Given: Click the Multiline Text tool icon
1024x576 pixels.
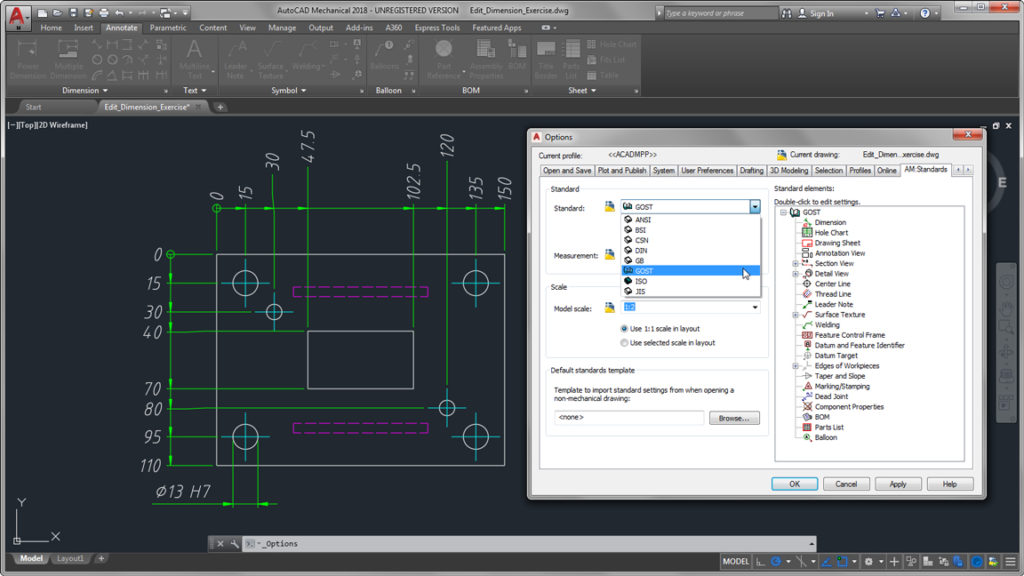Looking at the screenshot, I should tap(194, 50).
